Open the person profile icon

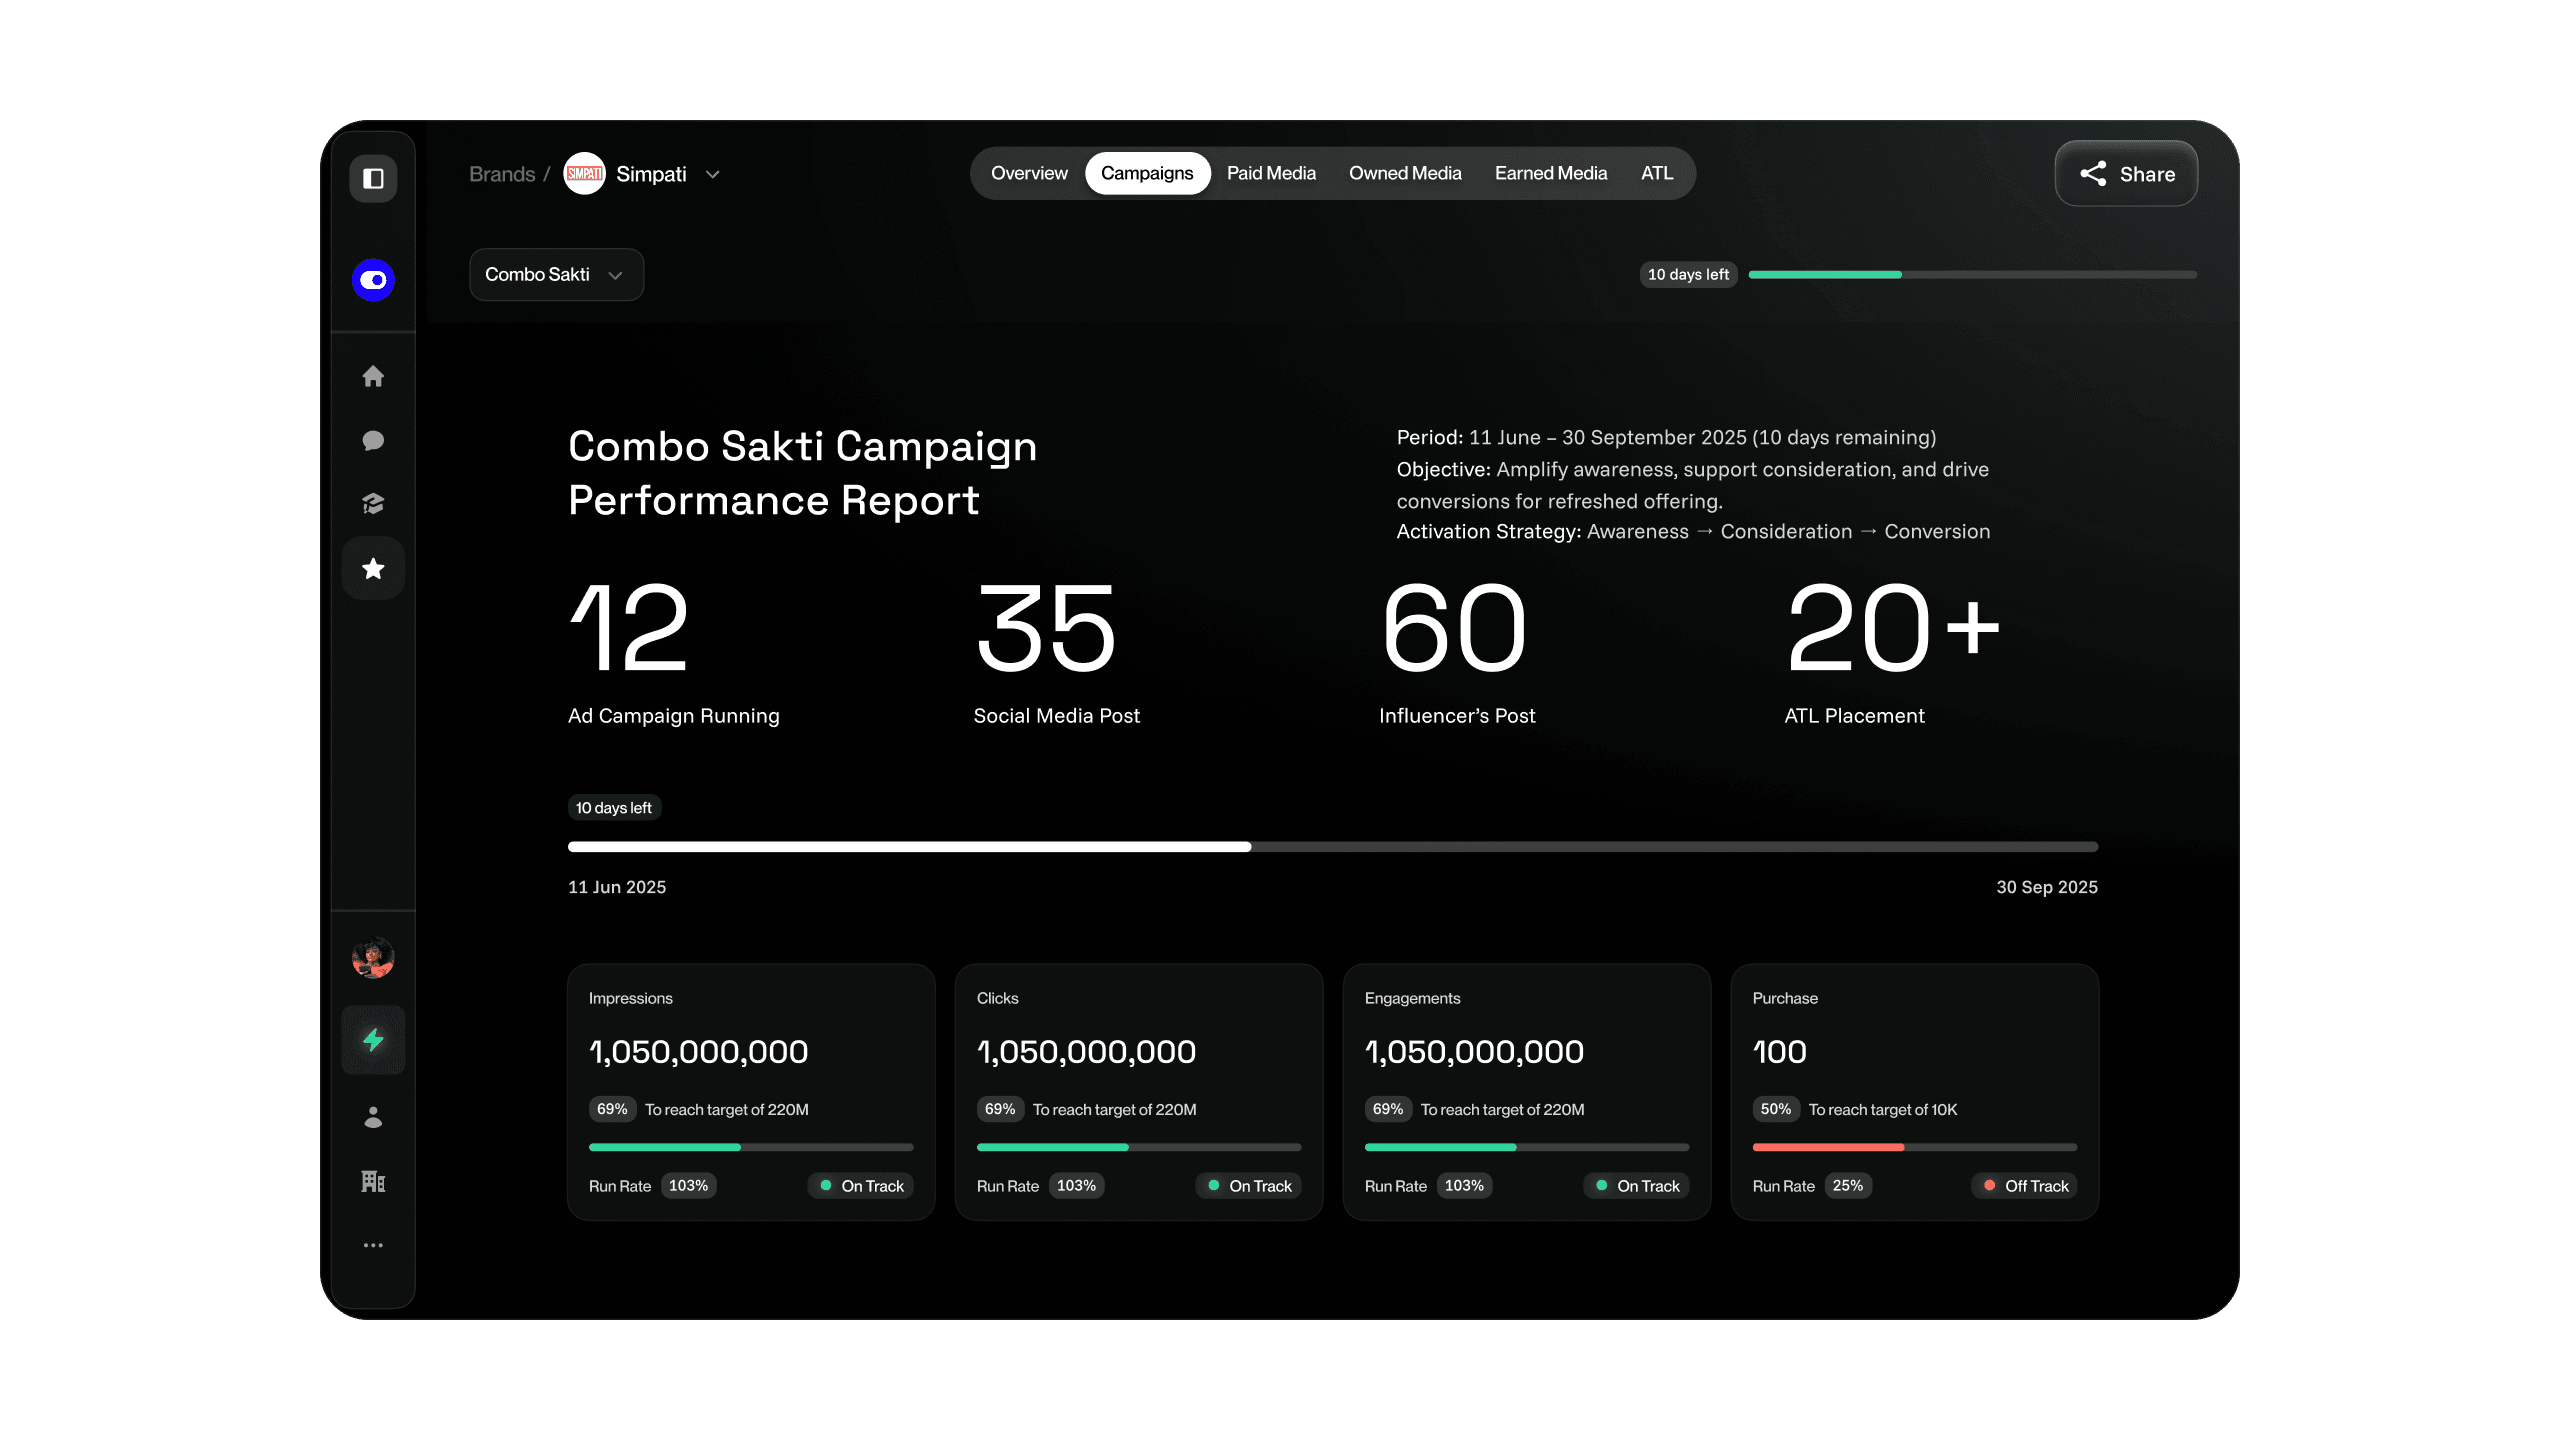coord(373,1117)
